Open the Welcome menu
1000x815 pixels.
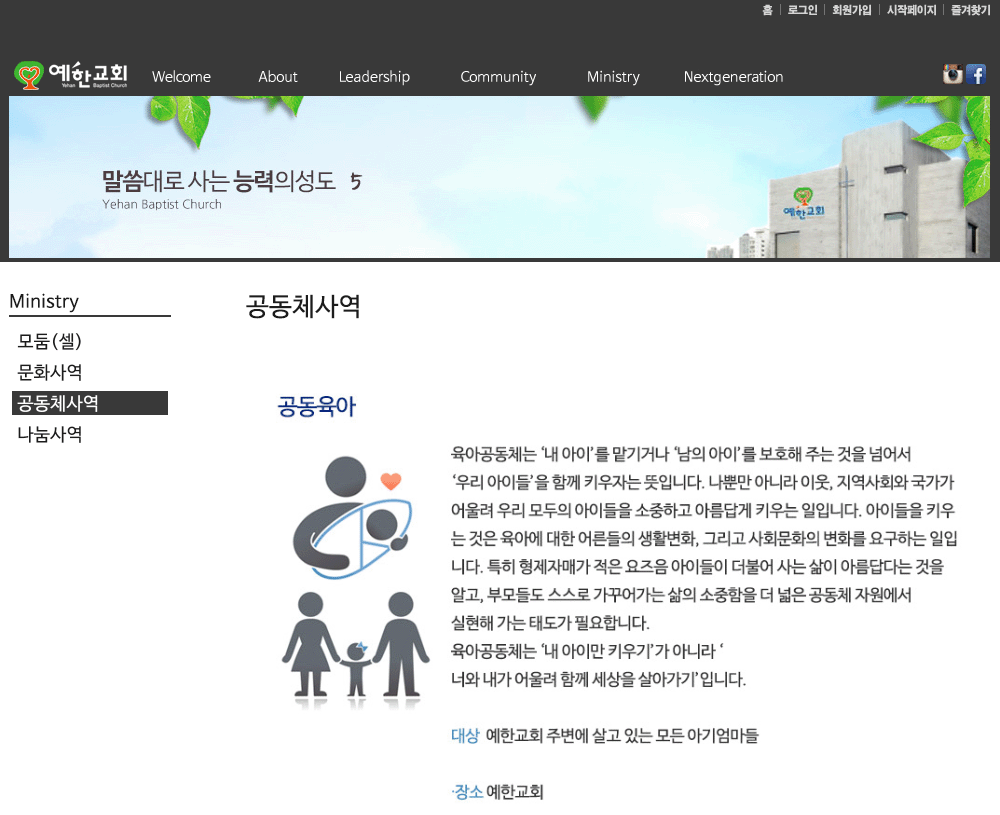coord(181,77)
